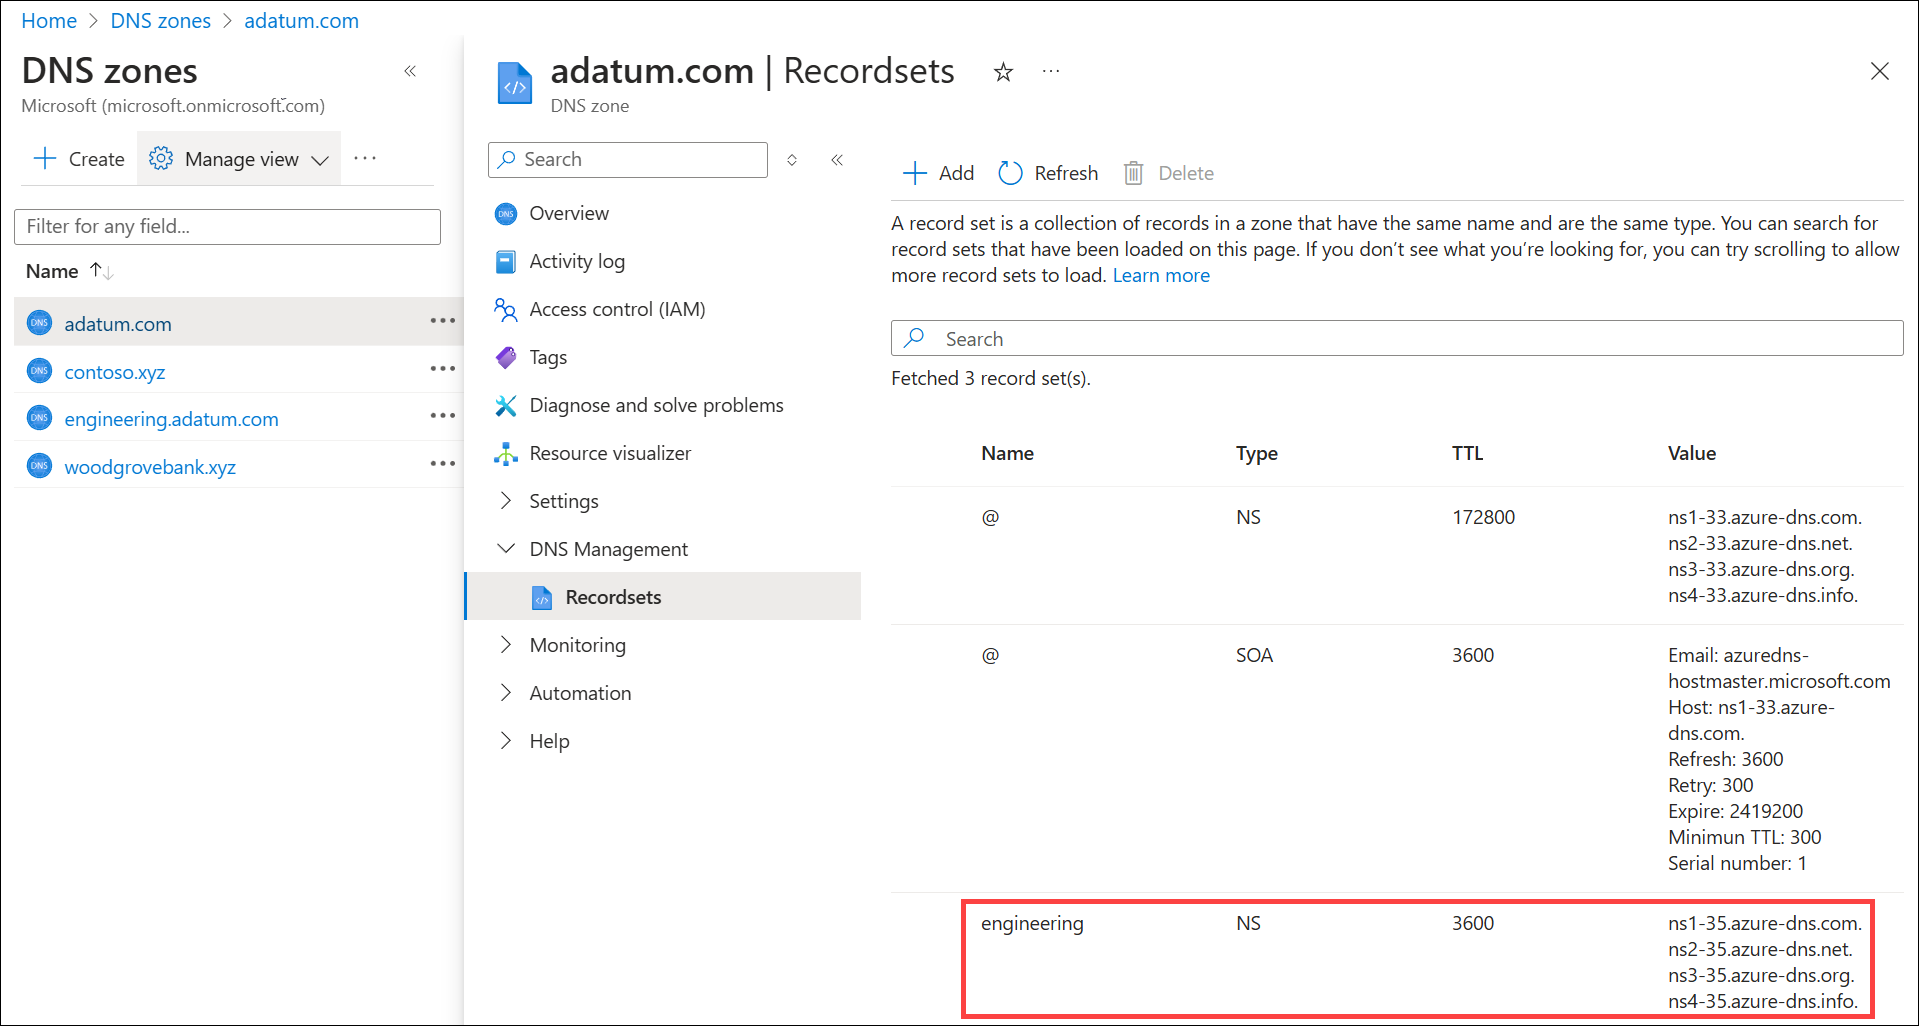This screenshot has width=1919, height=1026.
Task: Open the Tags menu item
Action: click(547, 357)
